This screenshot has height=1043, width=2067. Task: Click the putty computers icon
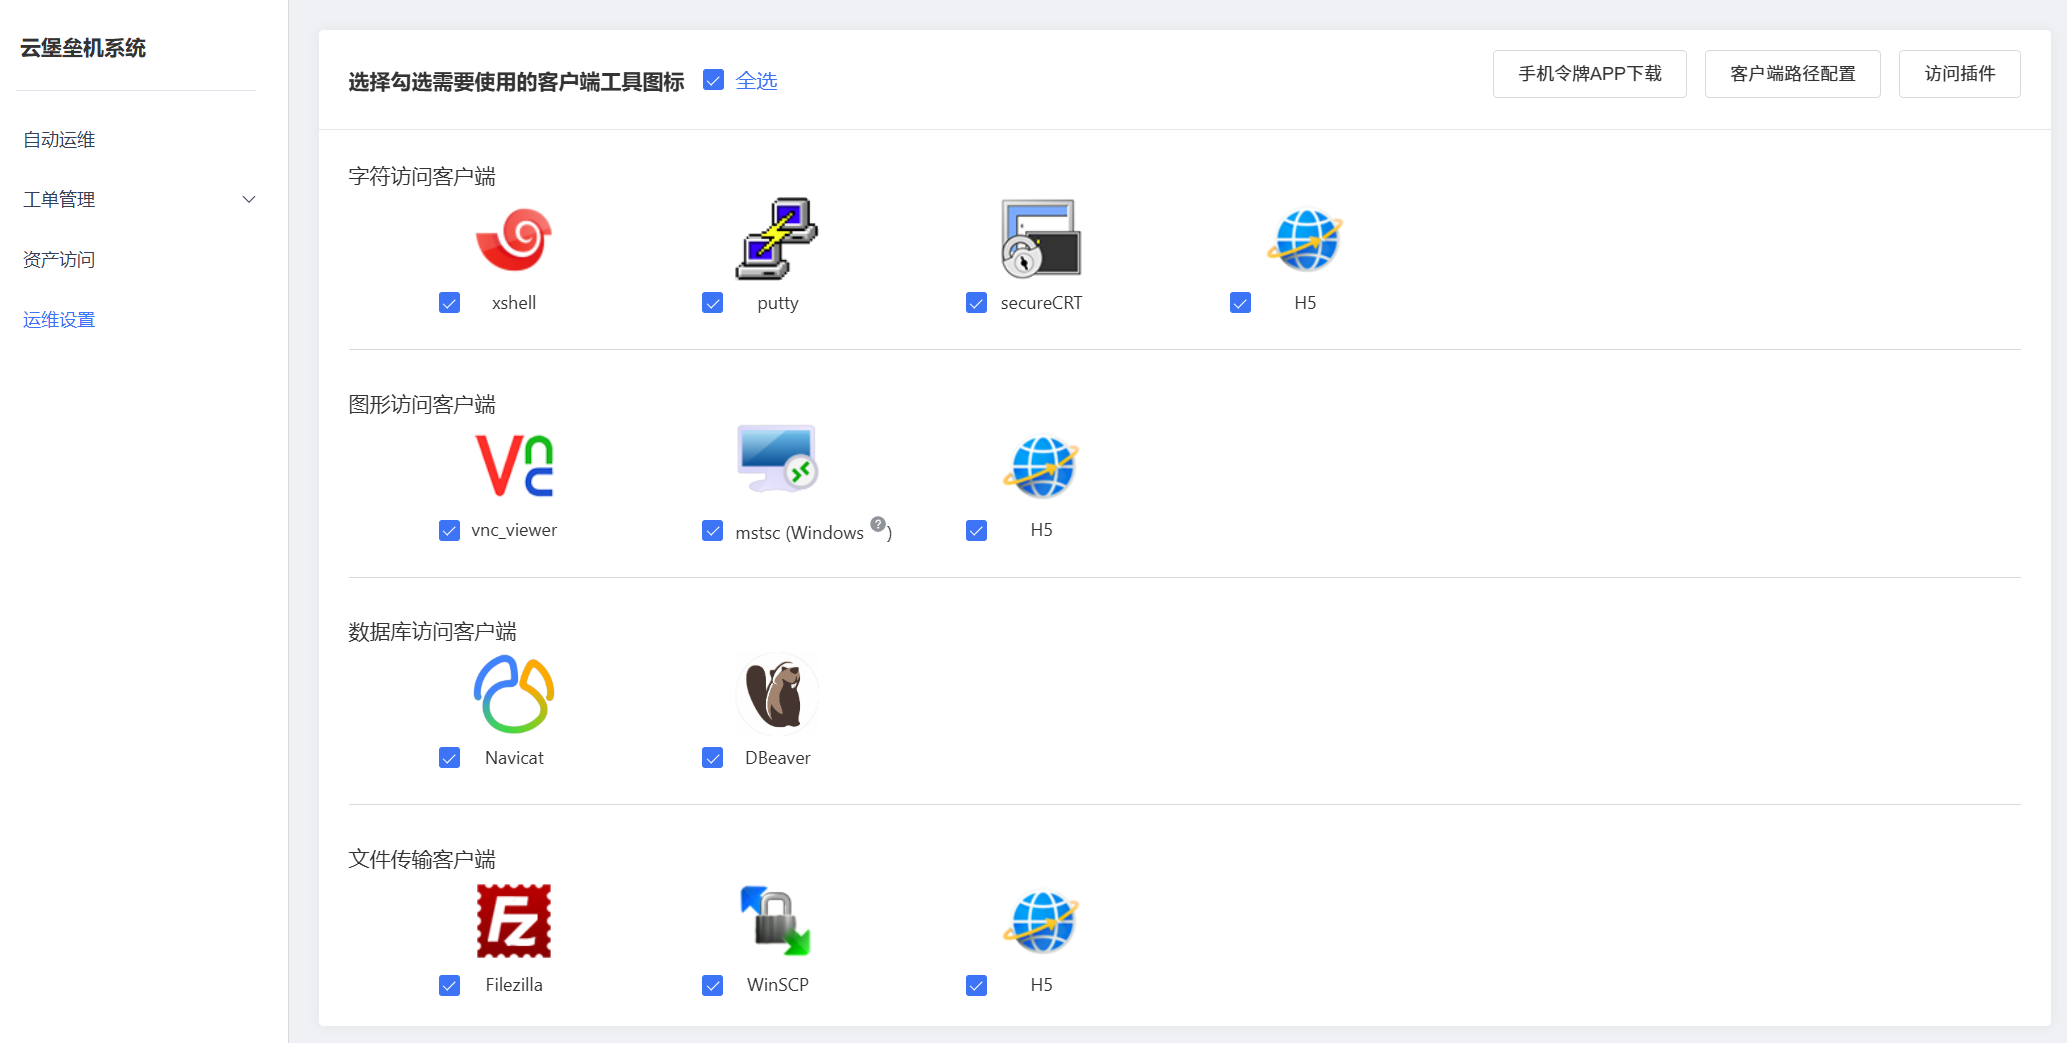pyautogui.click(x=777, y=239)
